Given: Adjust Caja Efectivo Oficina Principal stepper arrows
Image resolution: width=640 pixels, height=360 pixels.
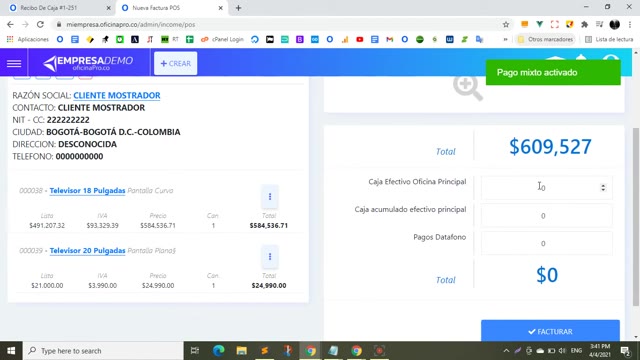Looking at the screenshot, I should coord(603,187).
